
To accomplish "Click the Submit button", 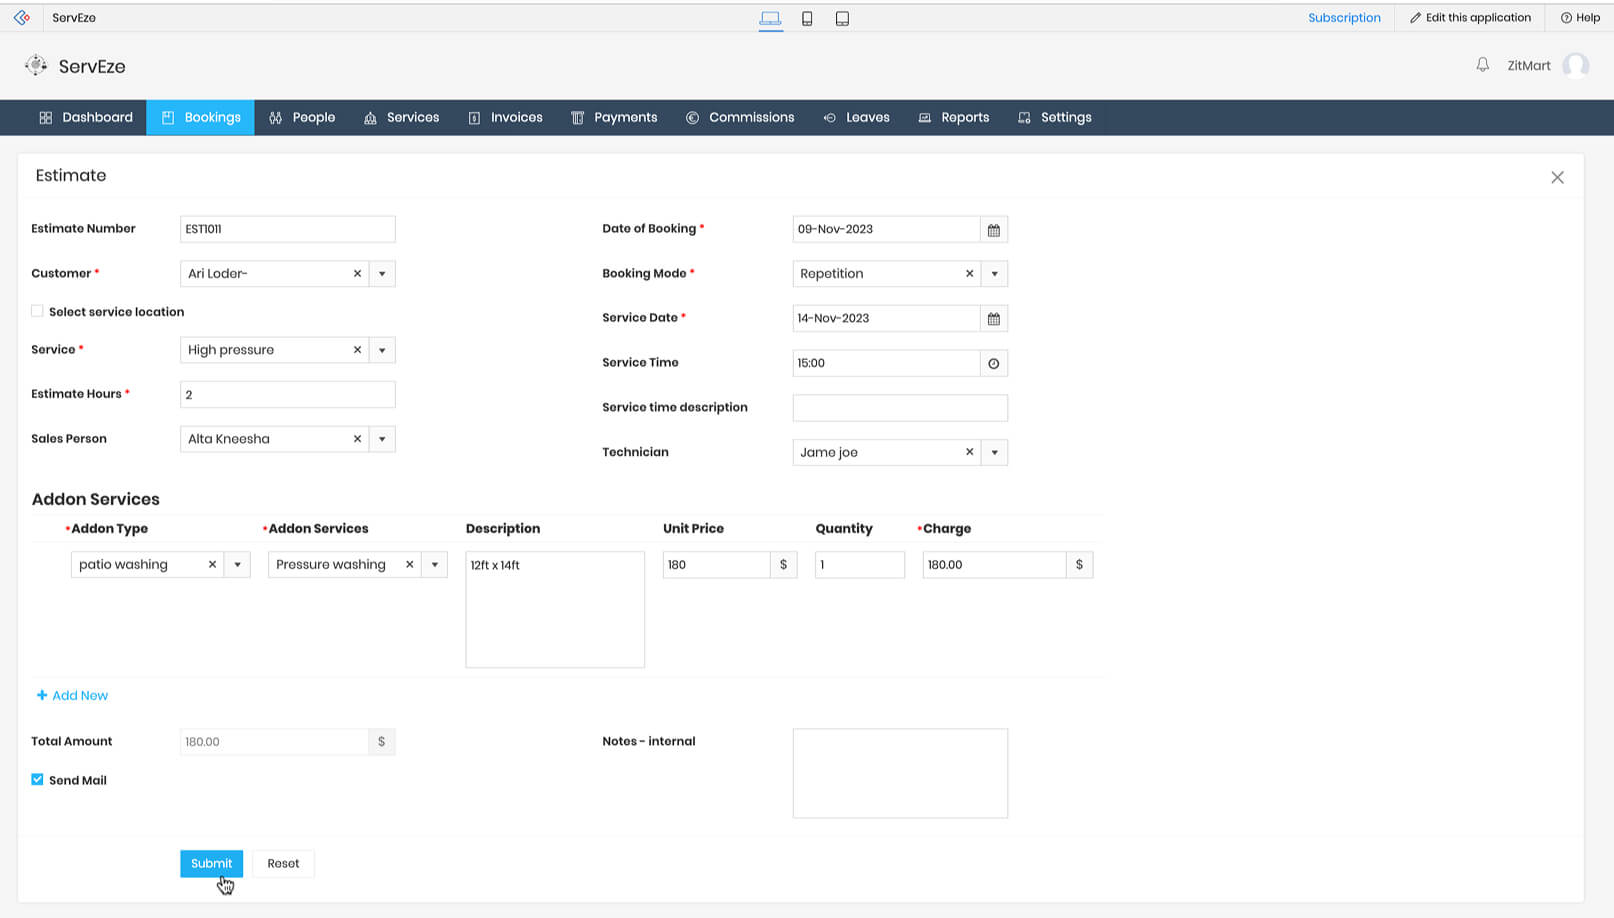I will tap(211, 863).
